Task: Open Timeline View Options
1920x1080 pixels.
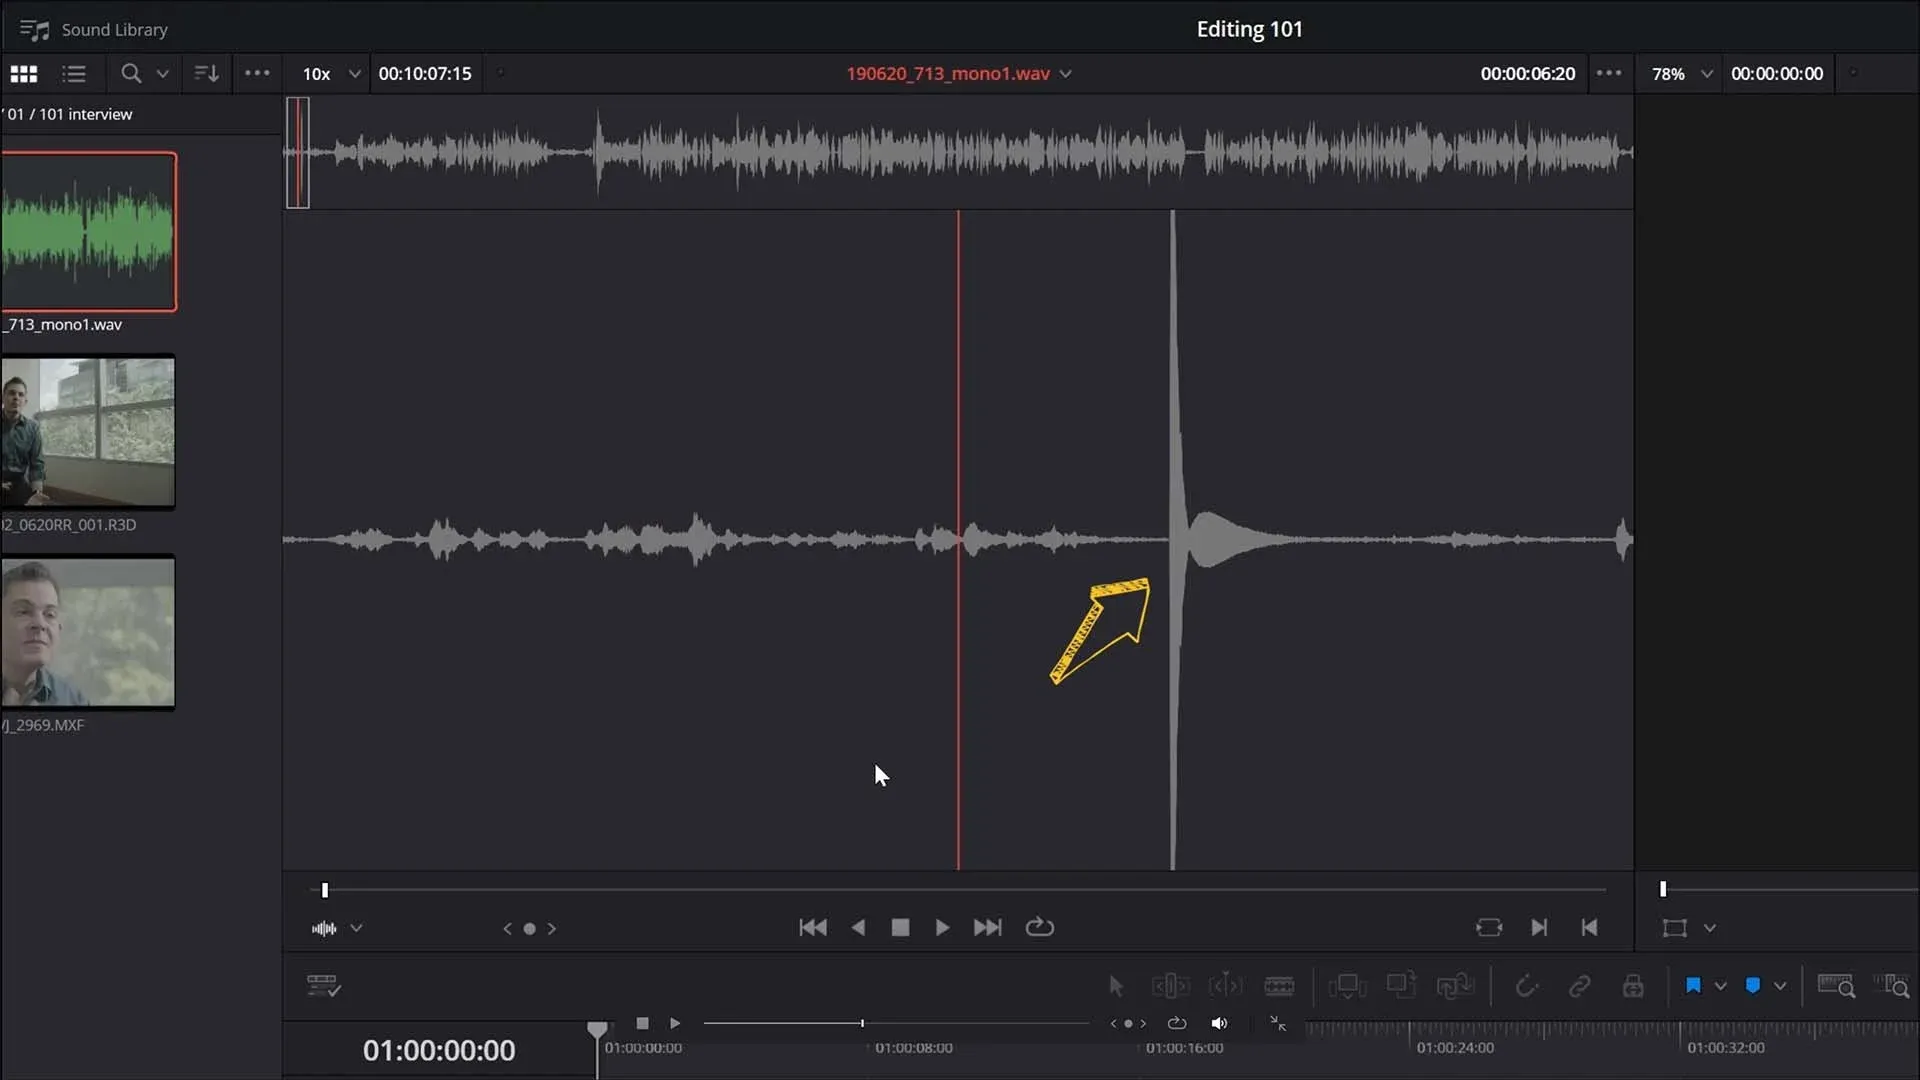Action: 324,986
